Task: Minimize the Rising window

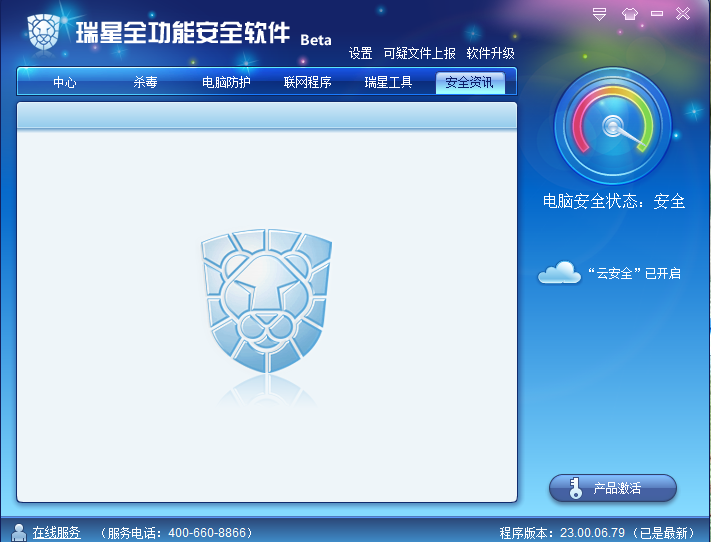Action: tap(657, 14)
